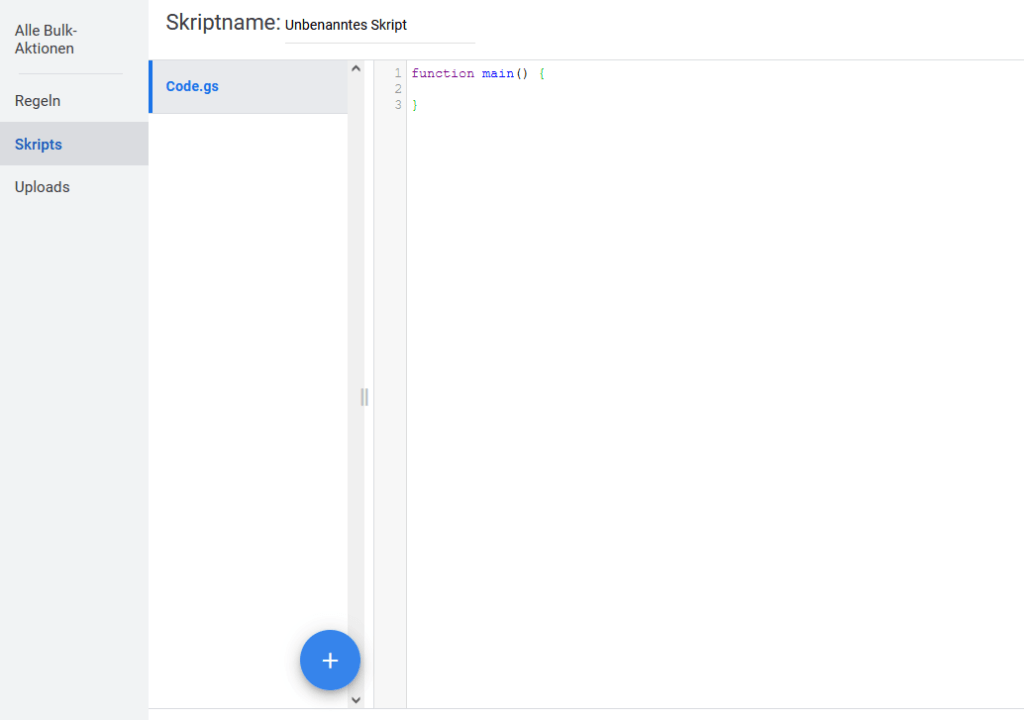Open Alle Bulk-Aktionen in the sidebar

click(45, 39)
